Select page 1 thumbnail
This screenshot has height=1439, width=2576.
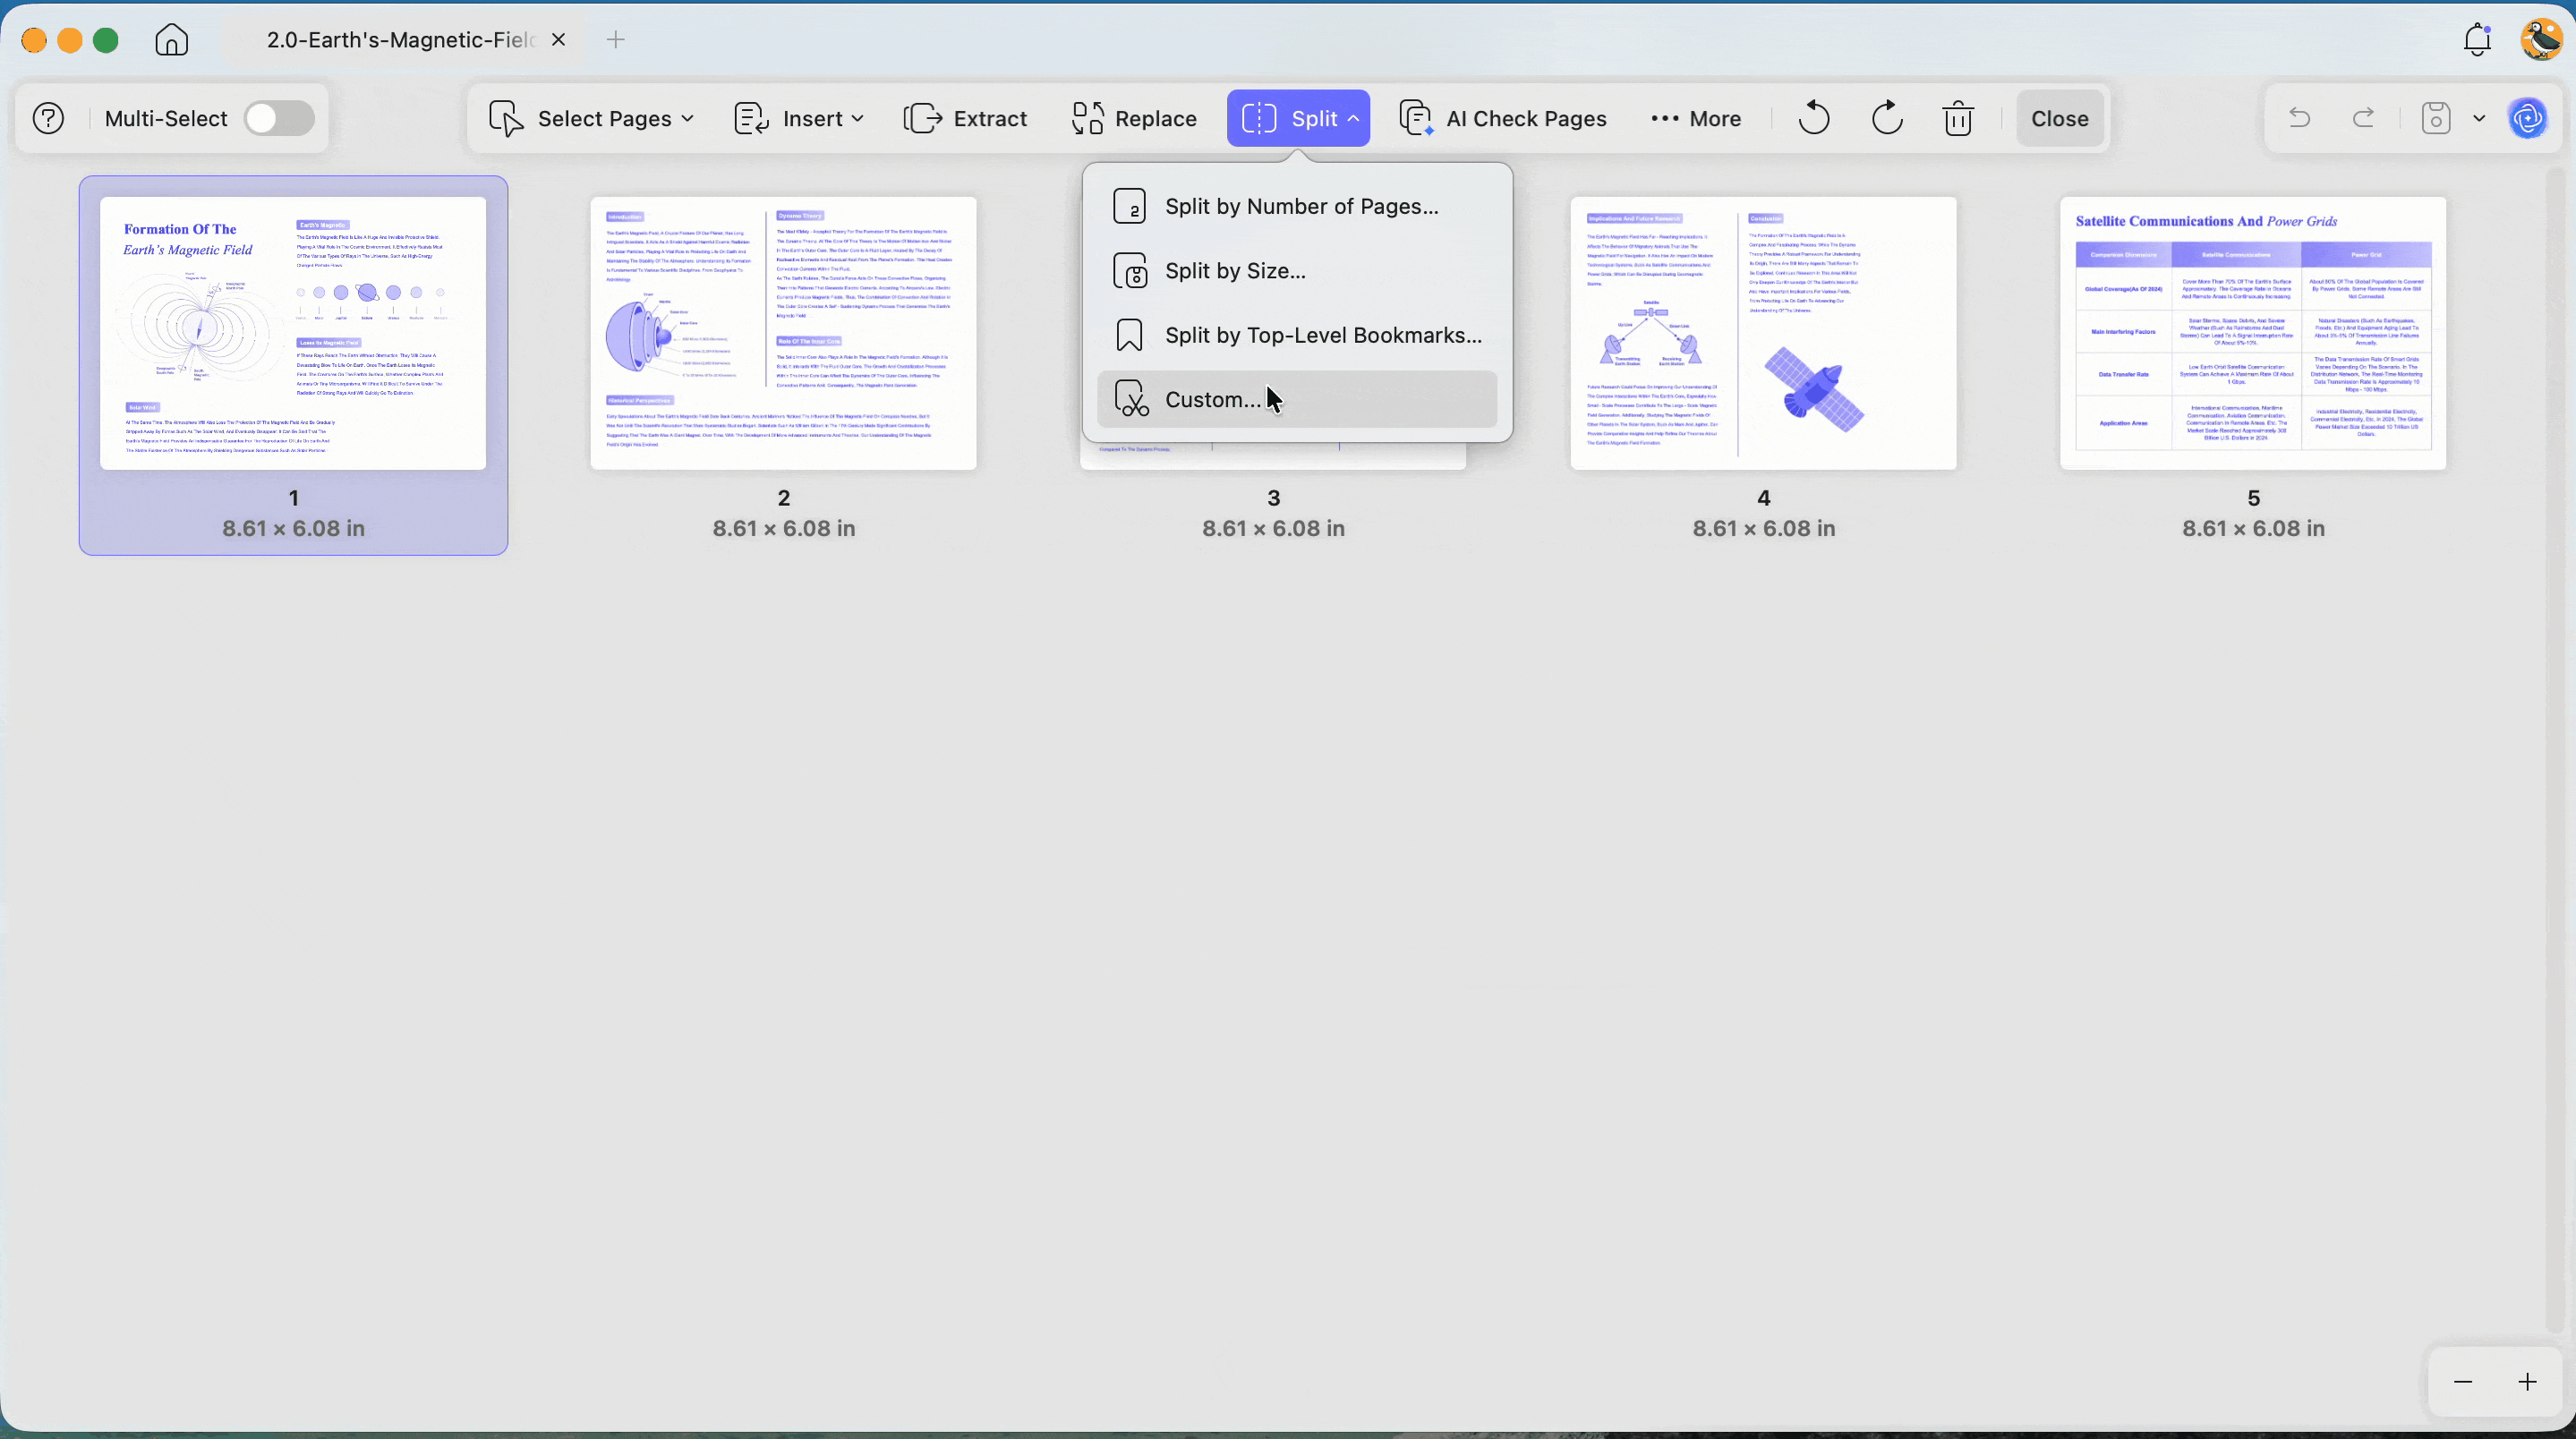pos(293,333)
